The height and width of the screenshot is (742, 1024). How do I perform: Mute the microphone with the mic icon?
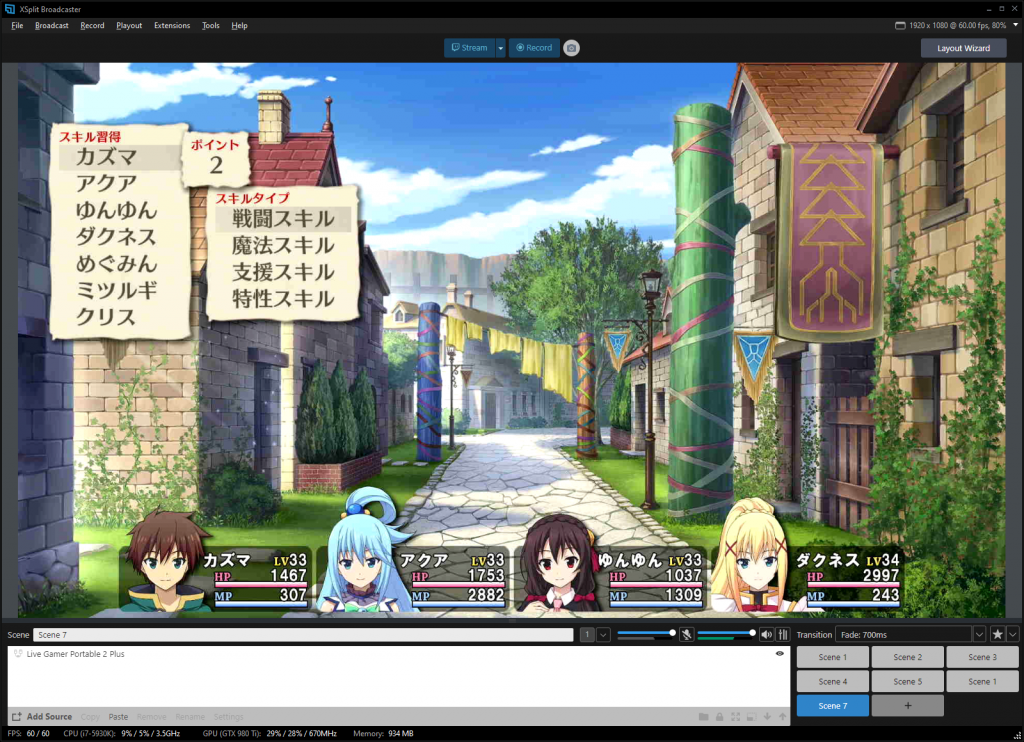686,634
